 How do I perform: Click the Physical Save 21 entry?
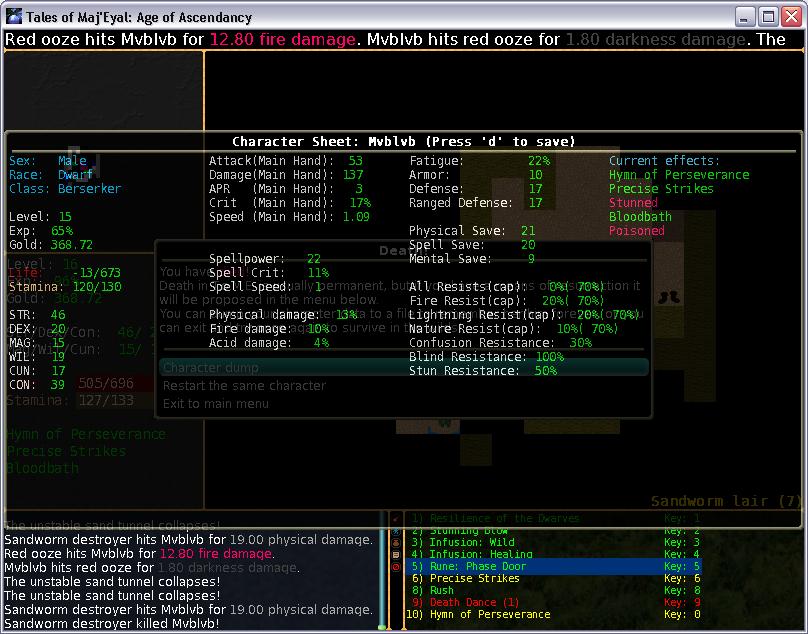click(472, 230)
